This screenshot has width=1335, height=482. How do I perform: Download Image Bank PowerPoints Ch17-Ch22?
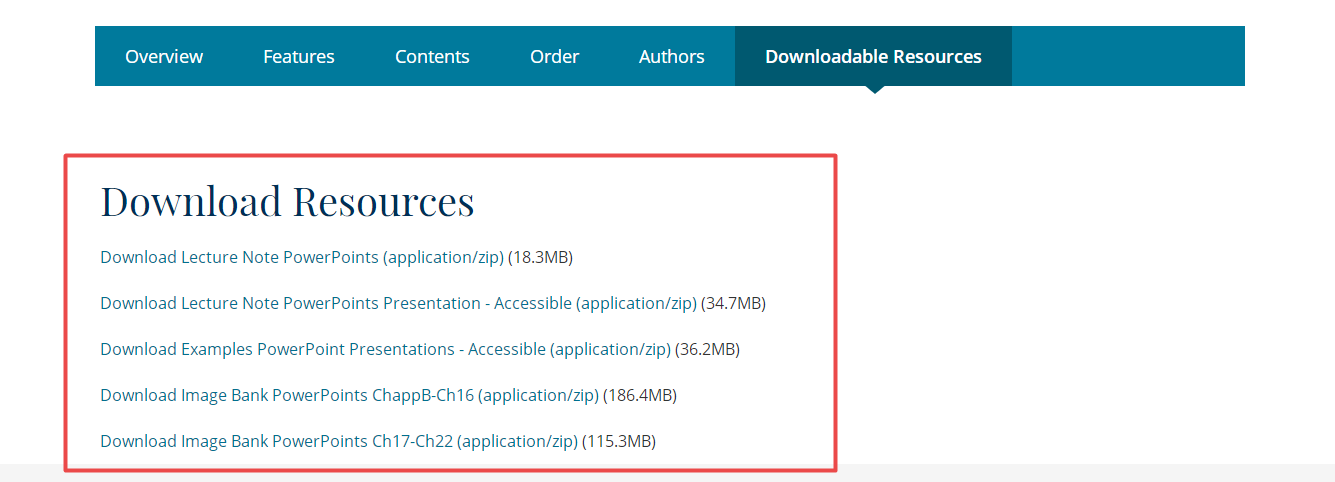(339, 441)
